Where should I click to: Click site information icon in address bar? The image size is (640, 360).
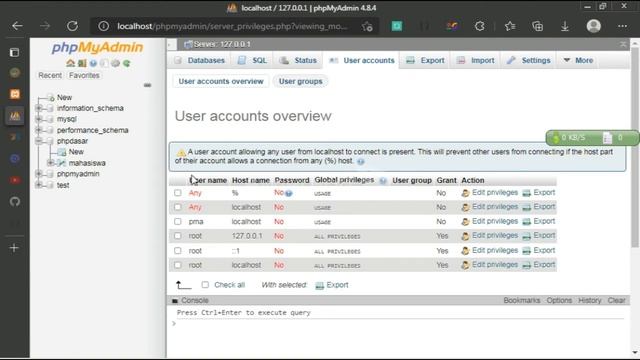(x=104, y=26)
